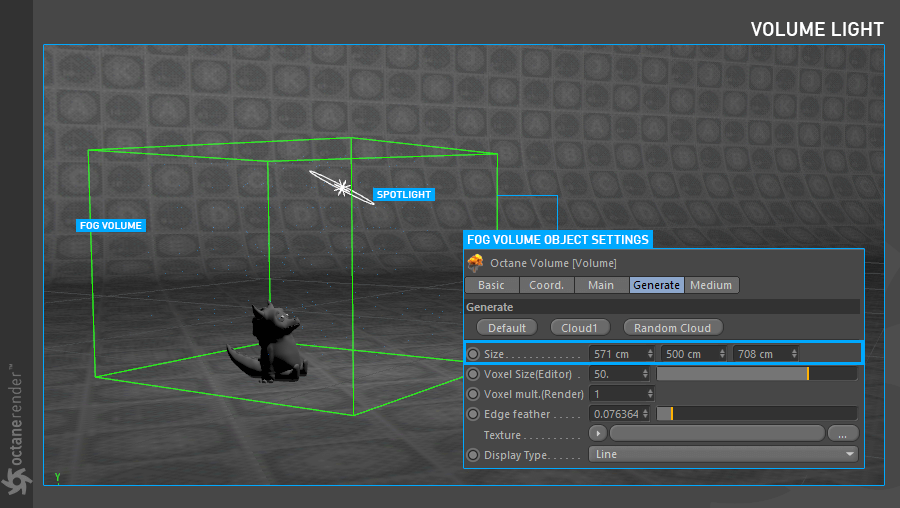Screen dimensions: 900x508
Task: Switch to the Medium tab
Action: click(711, 285)
